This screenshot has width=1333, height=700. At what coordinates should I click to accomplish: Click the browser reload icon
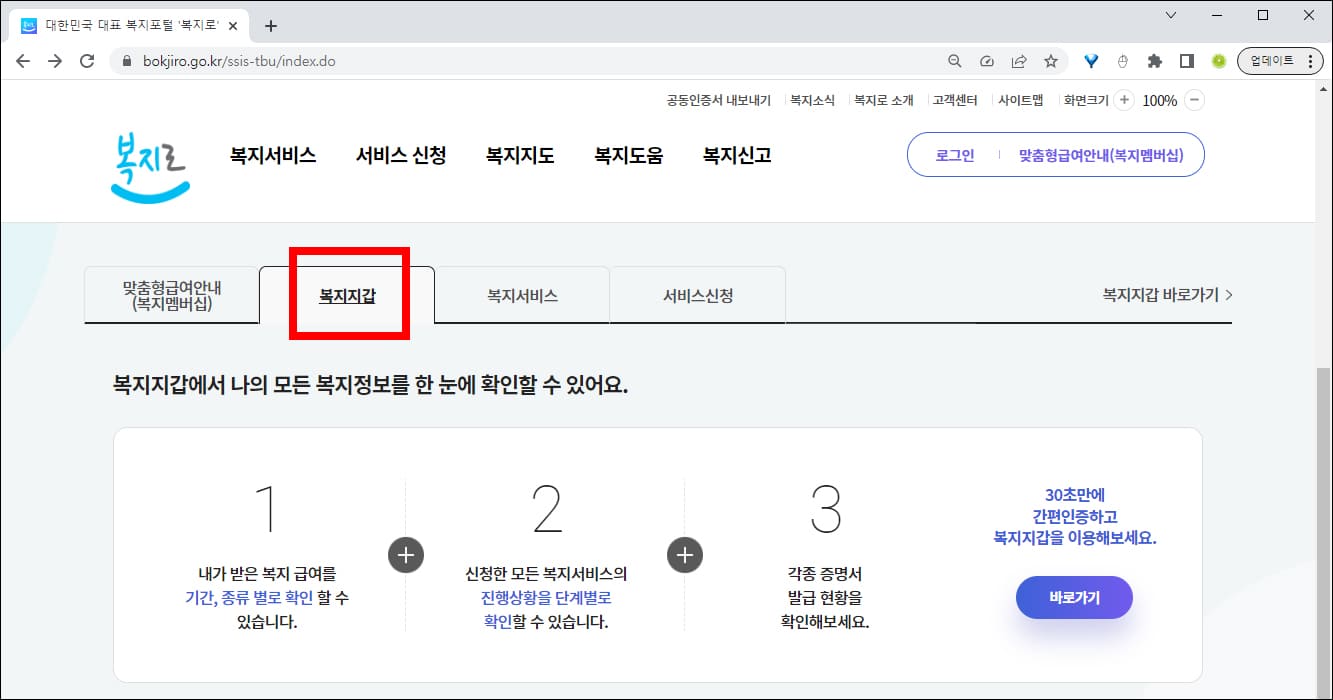[88, 60]
